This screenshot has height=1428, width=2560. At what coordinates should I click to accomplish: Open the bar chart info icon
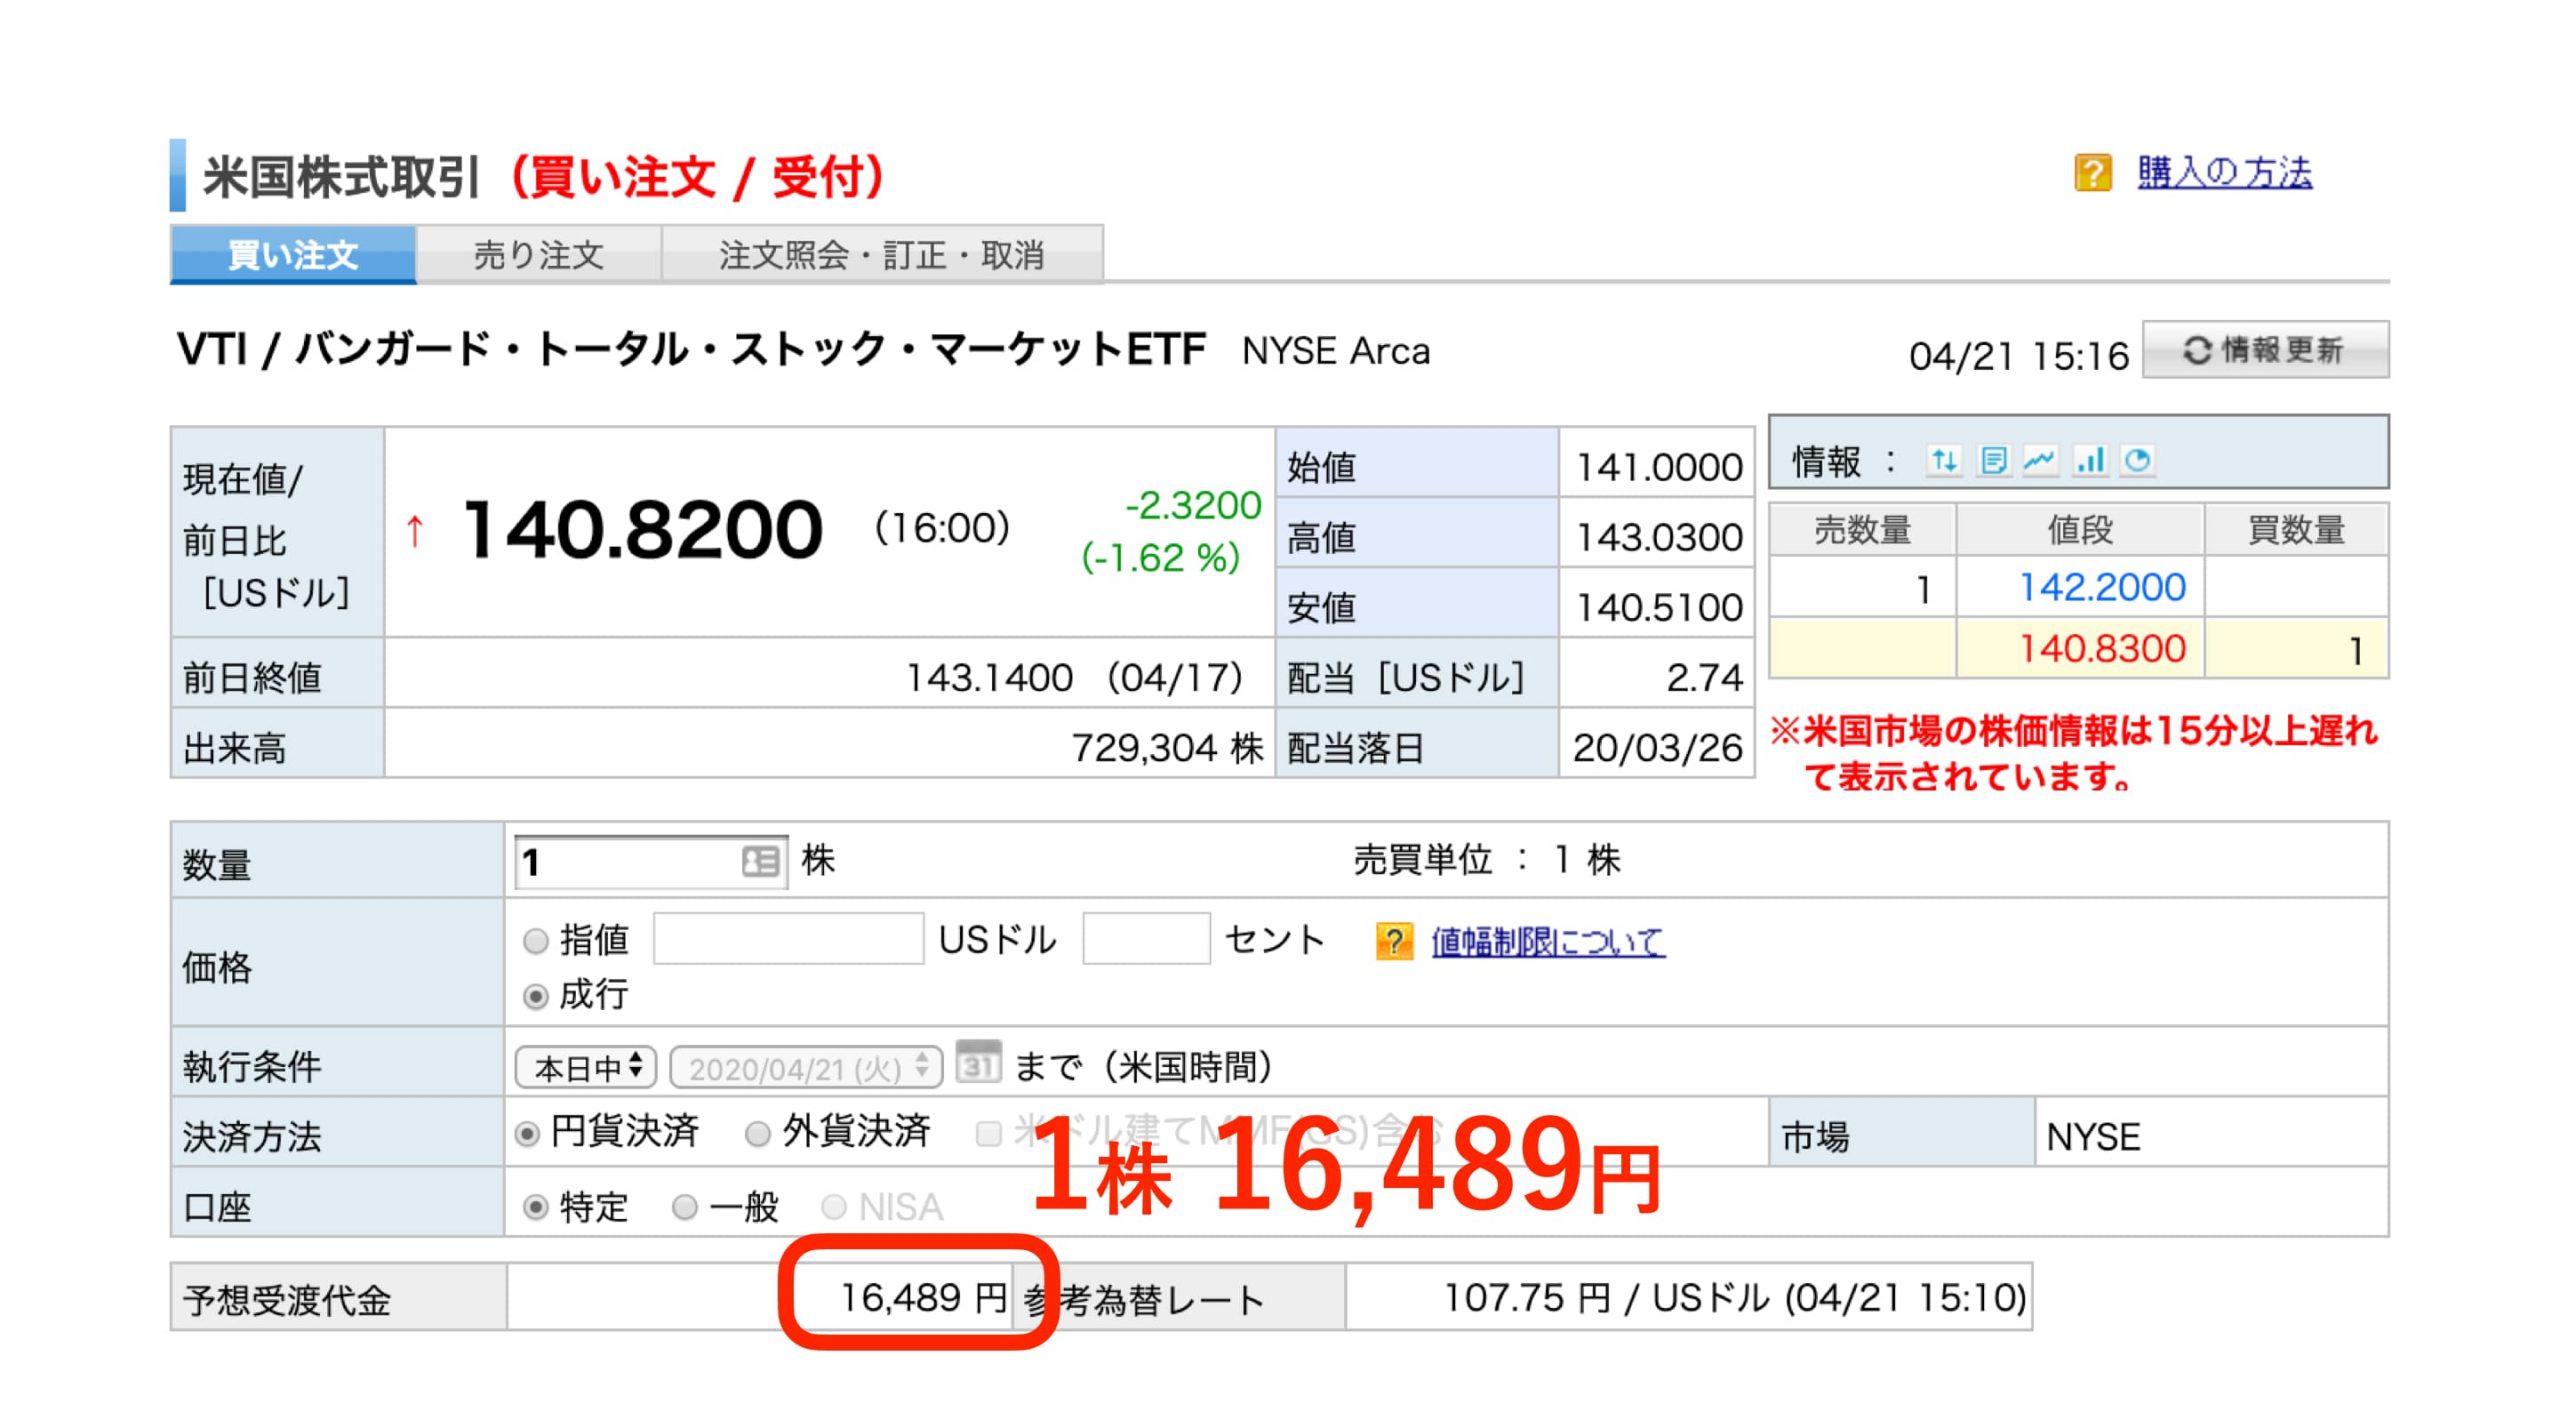tap(2090, 461)
